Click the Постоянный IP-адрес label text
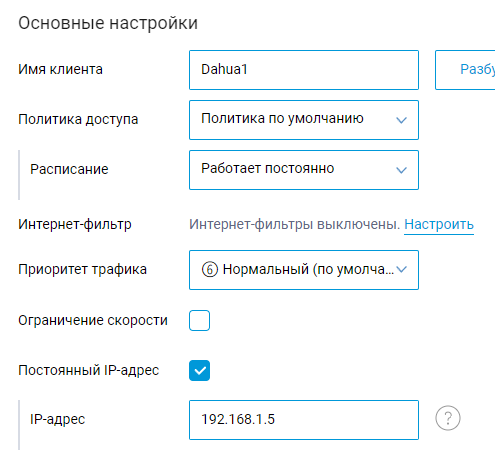495x450 pixels. (x=89, y=370)
